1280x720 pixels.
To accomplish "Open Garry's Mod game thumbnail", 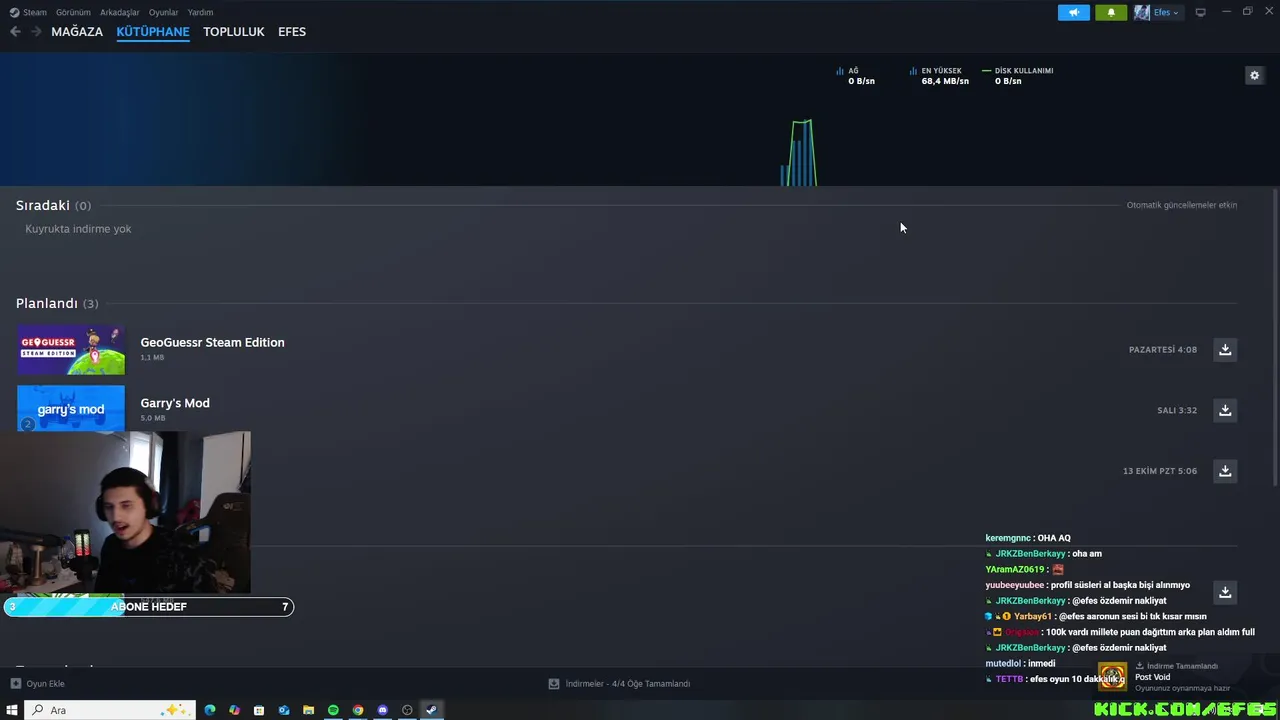I will pos(70,408).
